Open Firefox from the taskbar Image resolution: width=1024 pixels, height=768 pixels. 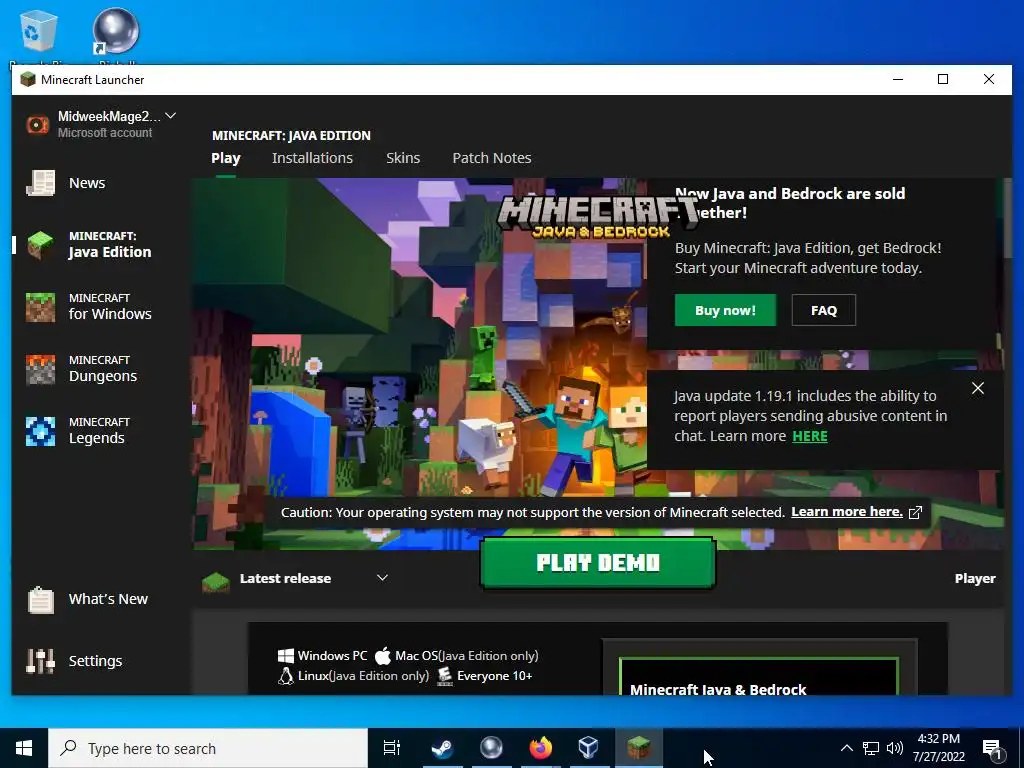pyautogui.click(x=540, y=748)
